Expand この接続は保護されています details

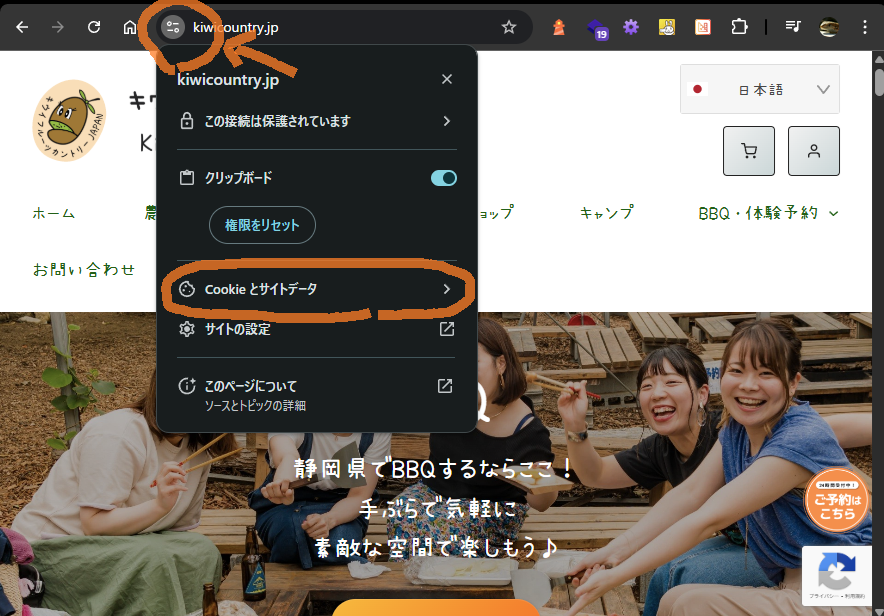pos(315,121)
